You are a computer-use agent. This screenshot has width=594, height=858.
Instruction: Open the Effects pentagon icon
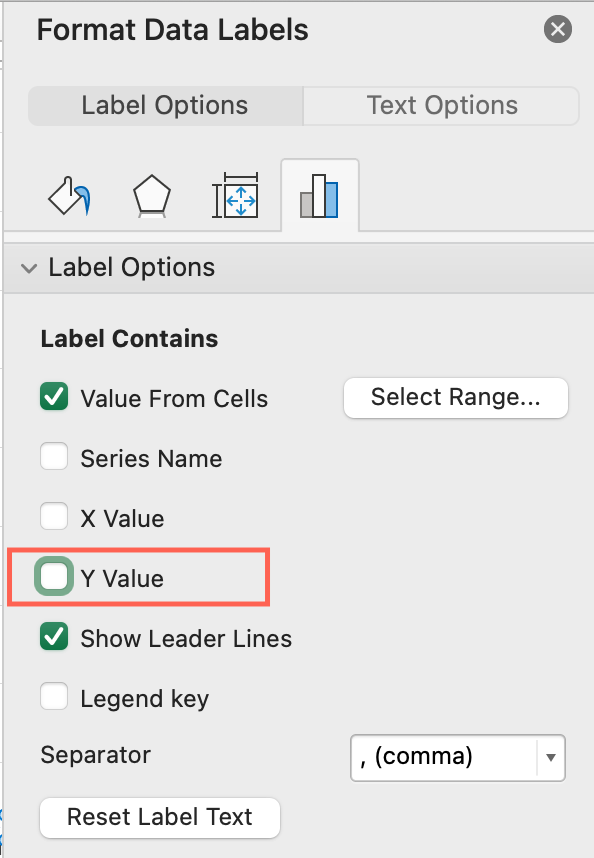(152, 196)
